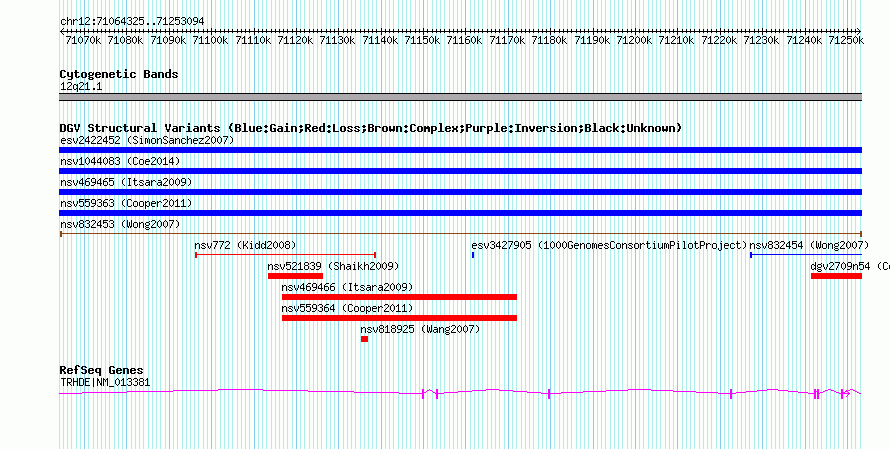Select the small blue esv3427905 marker

(473, 255)
